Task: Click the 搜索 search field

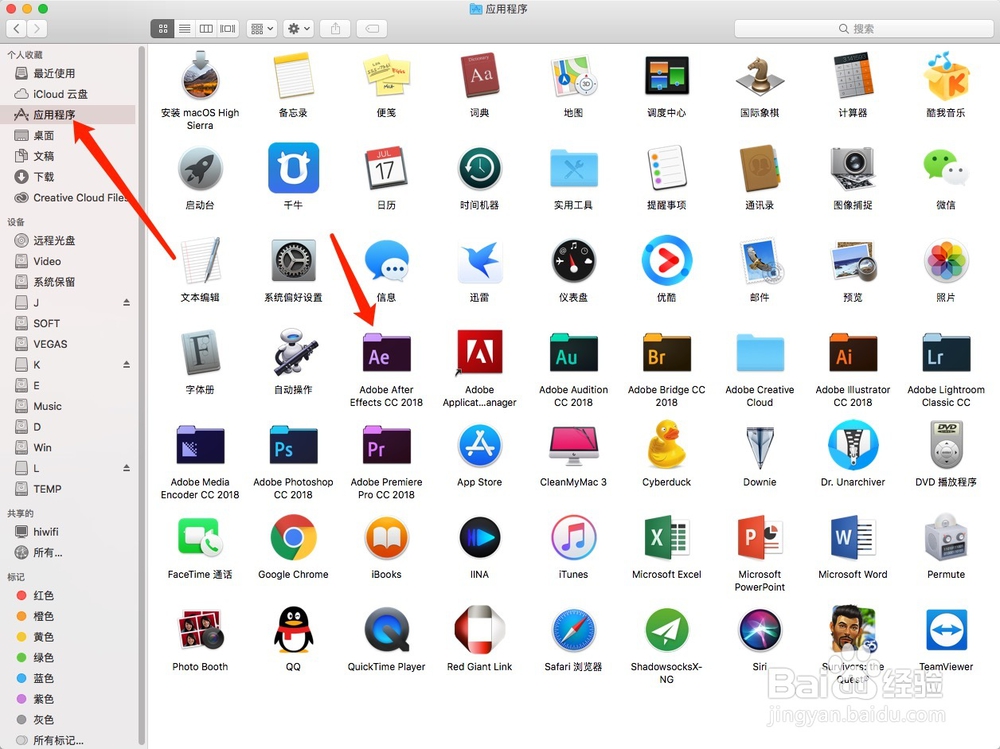Action: (x=864, y=28)
